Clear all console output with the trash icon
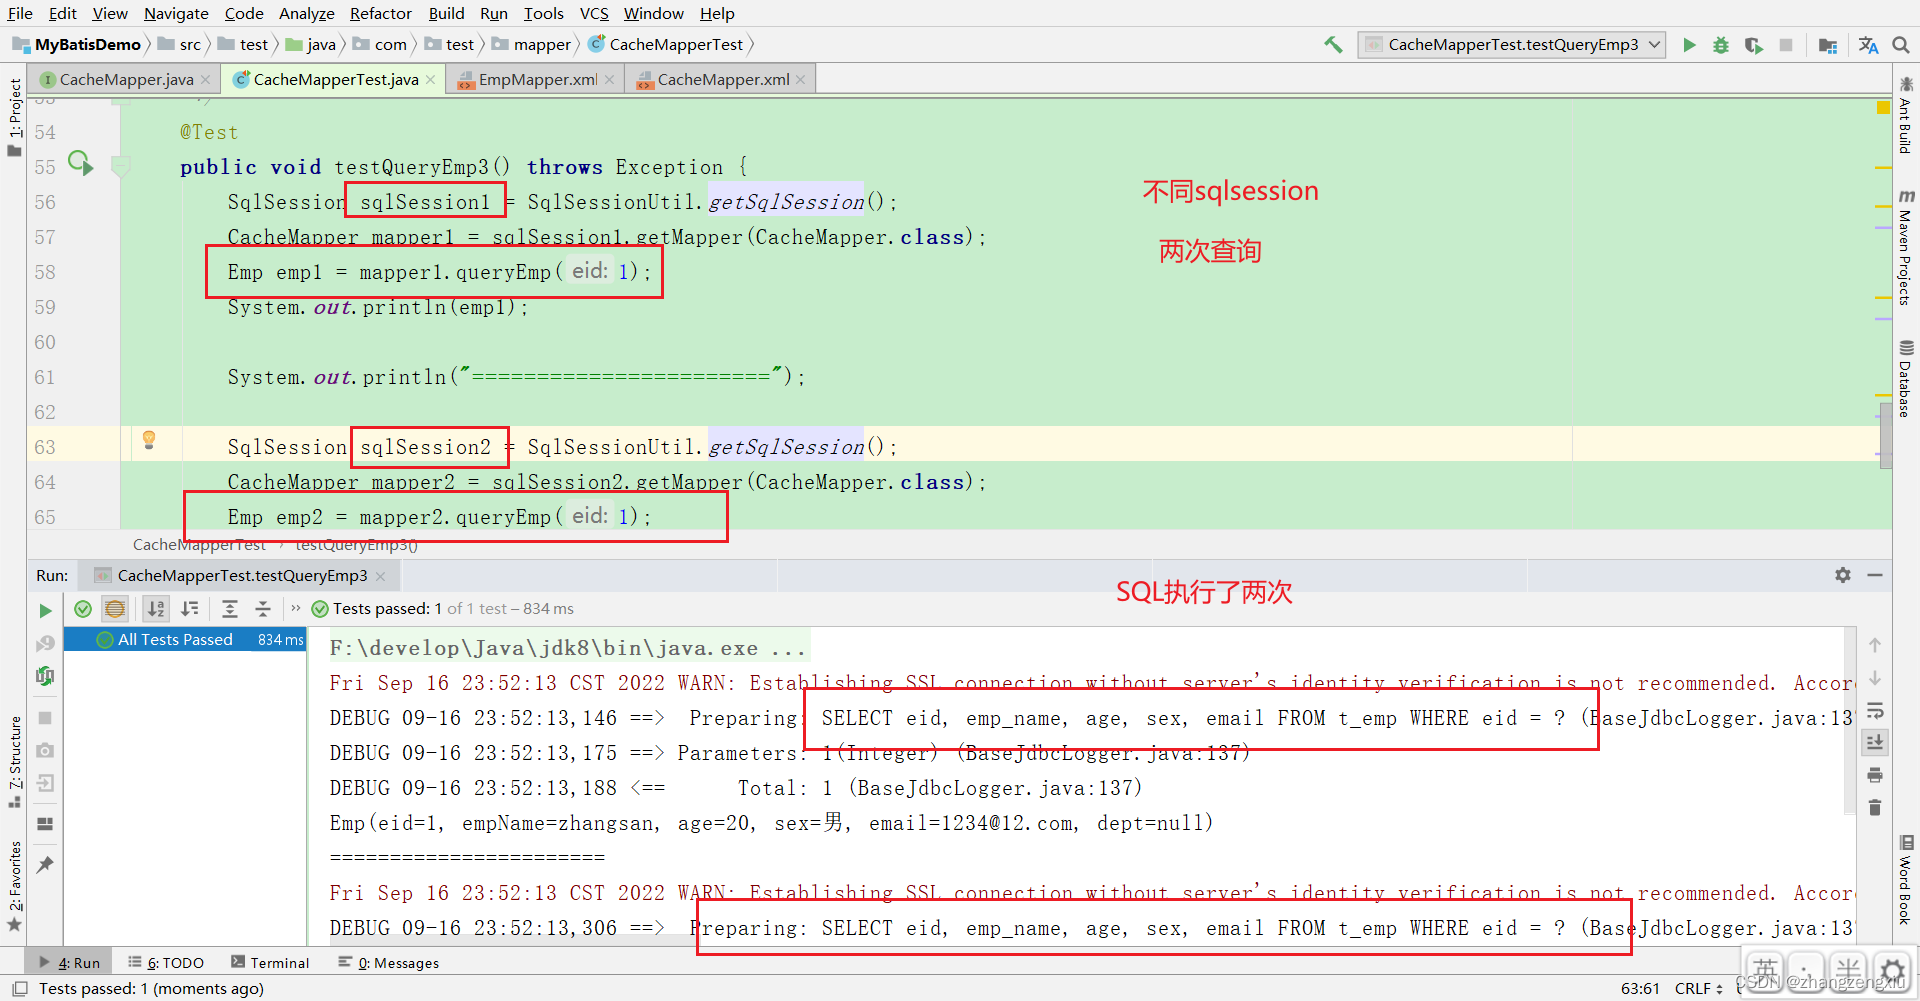 1875,807
